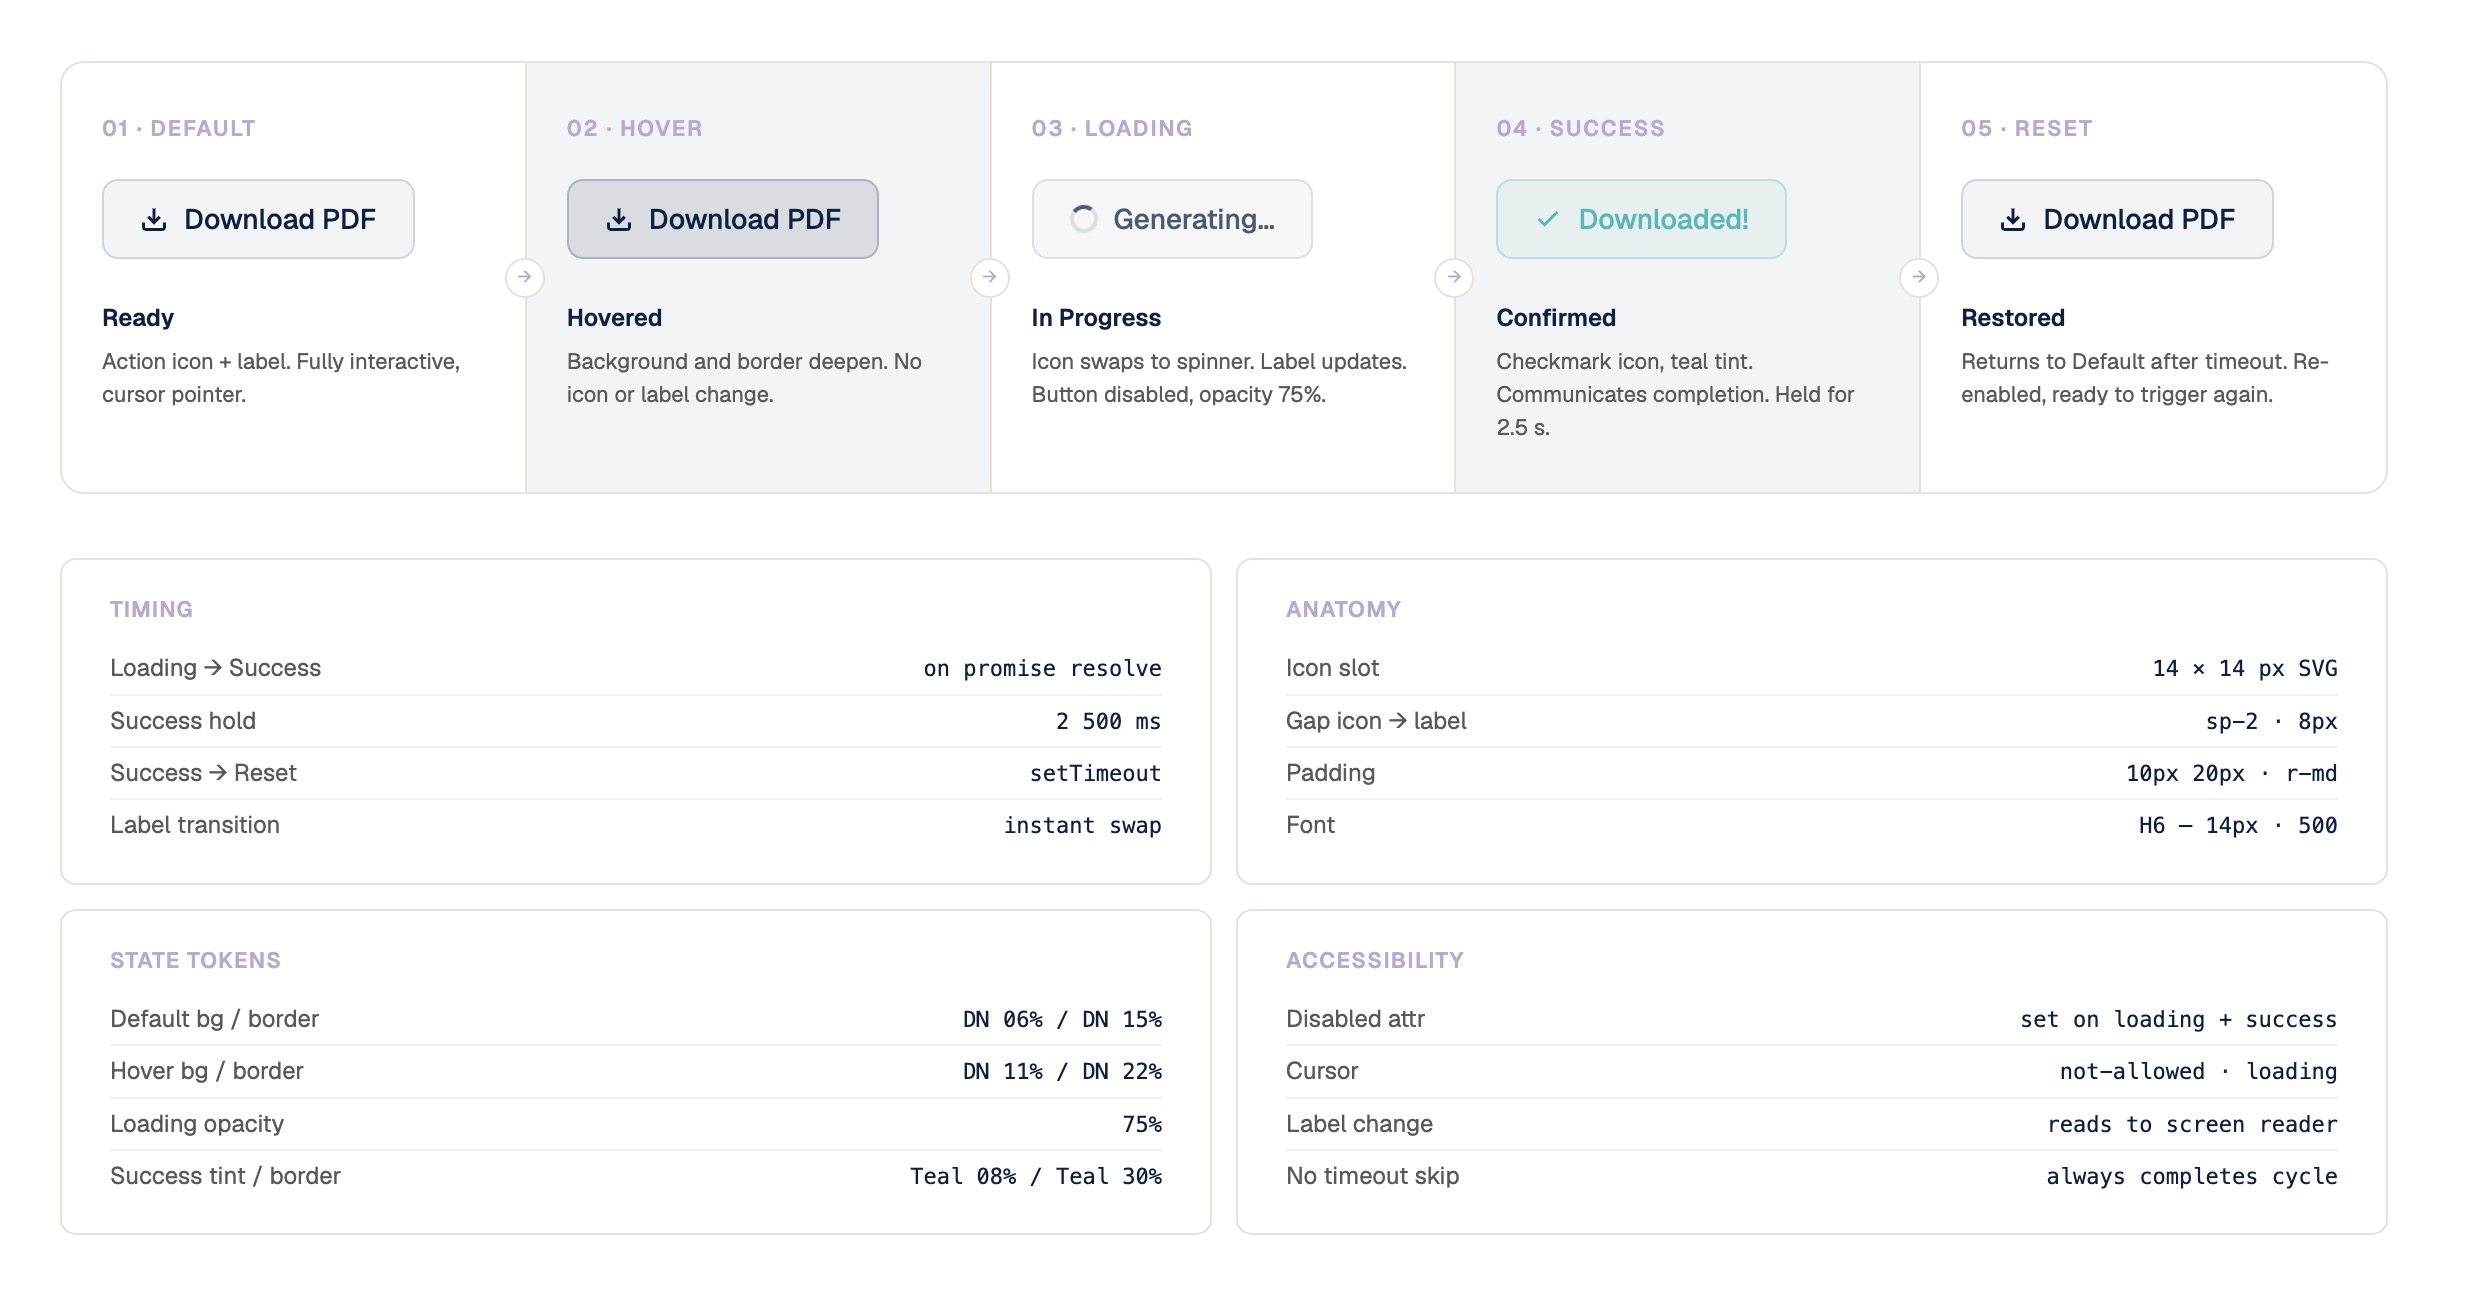Viewport: 2466px width, 1292px height.
Task: Click the "STATE TOKENS" section title
Action: point(195,960)
